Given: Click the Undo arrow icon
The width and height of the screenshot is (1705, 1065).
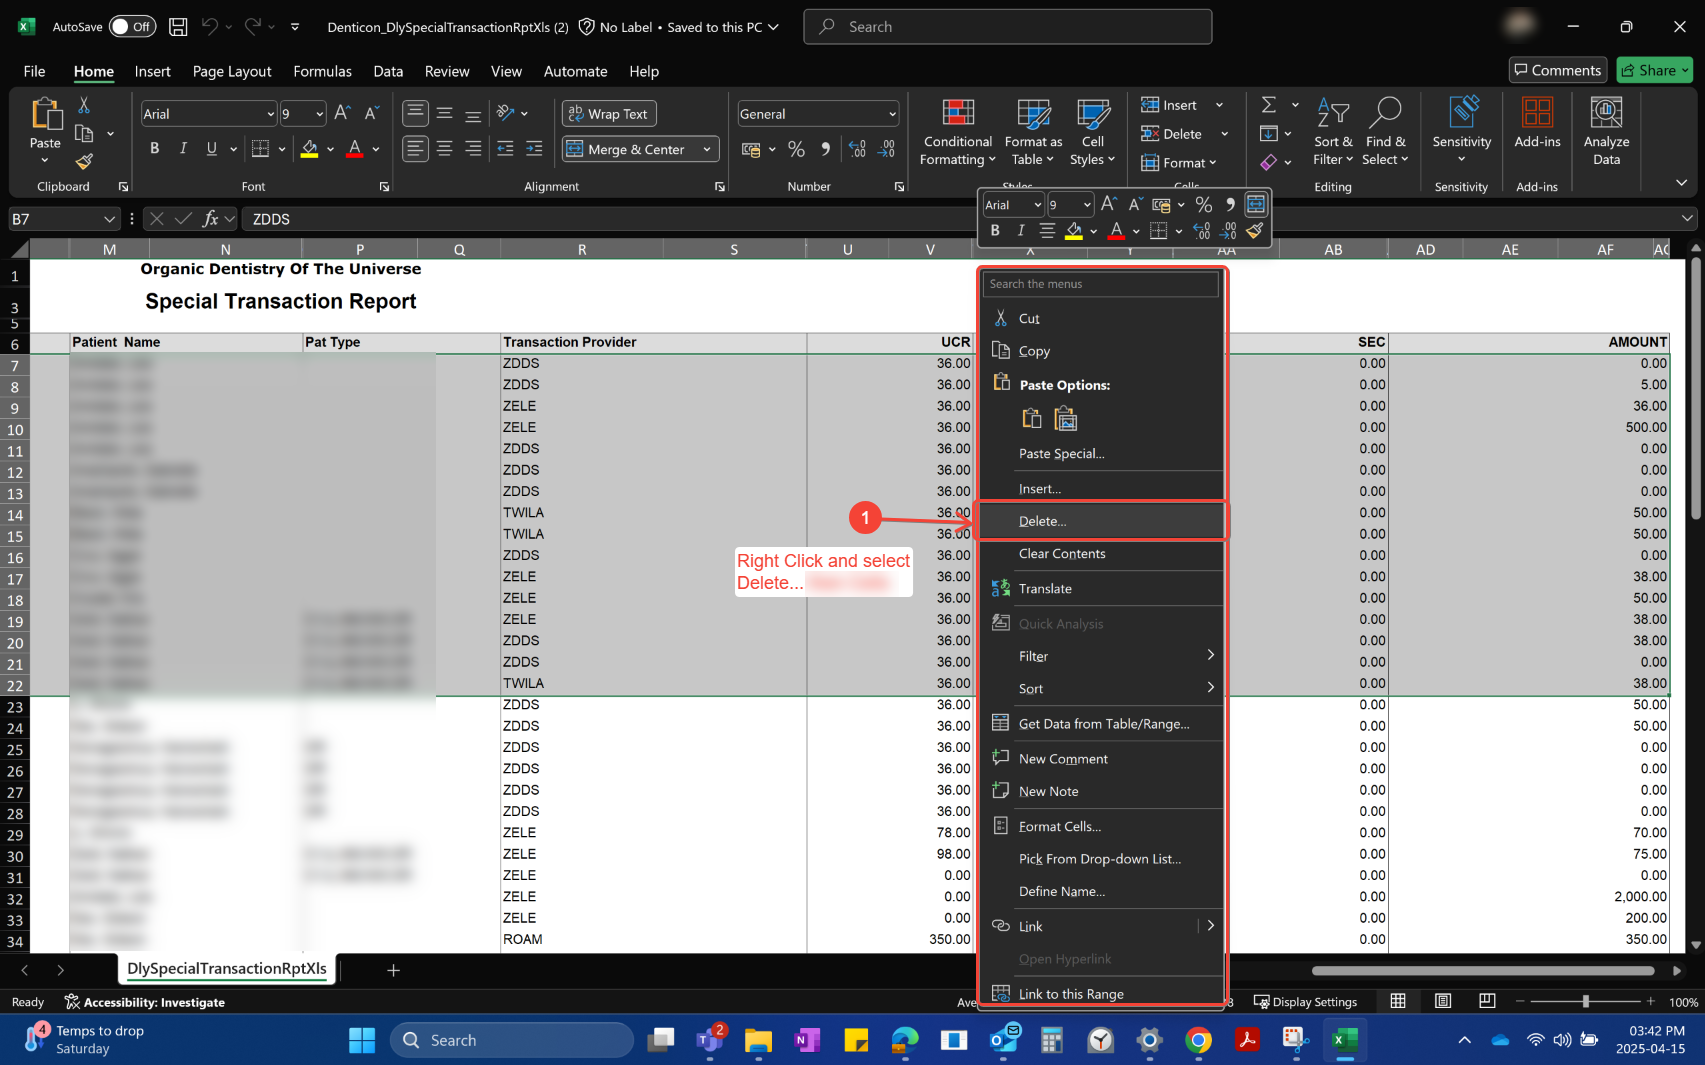Looking at the screenshot, I should (x=209, y=27).
